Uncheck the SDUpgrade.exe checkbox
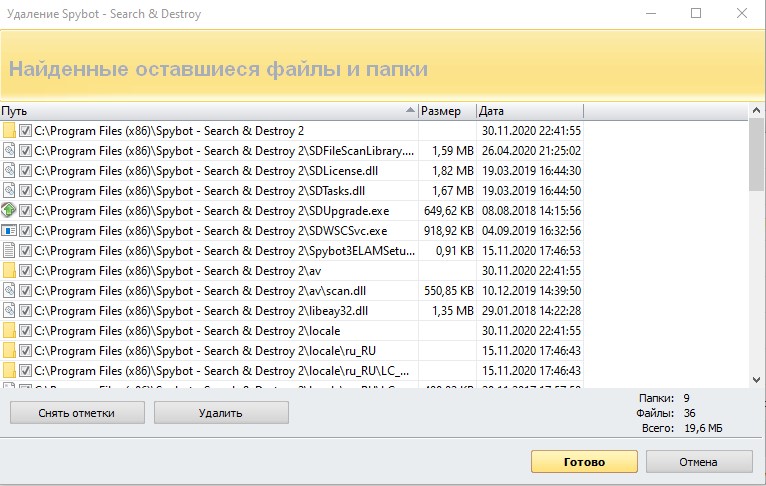This screenshot has width=766, height=486. tap(25, 211)
